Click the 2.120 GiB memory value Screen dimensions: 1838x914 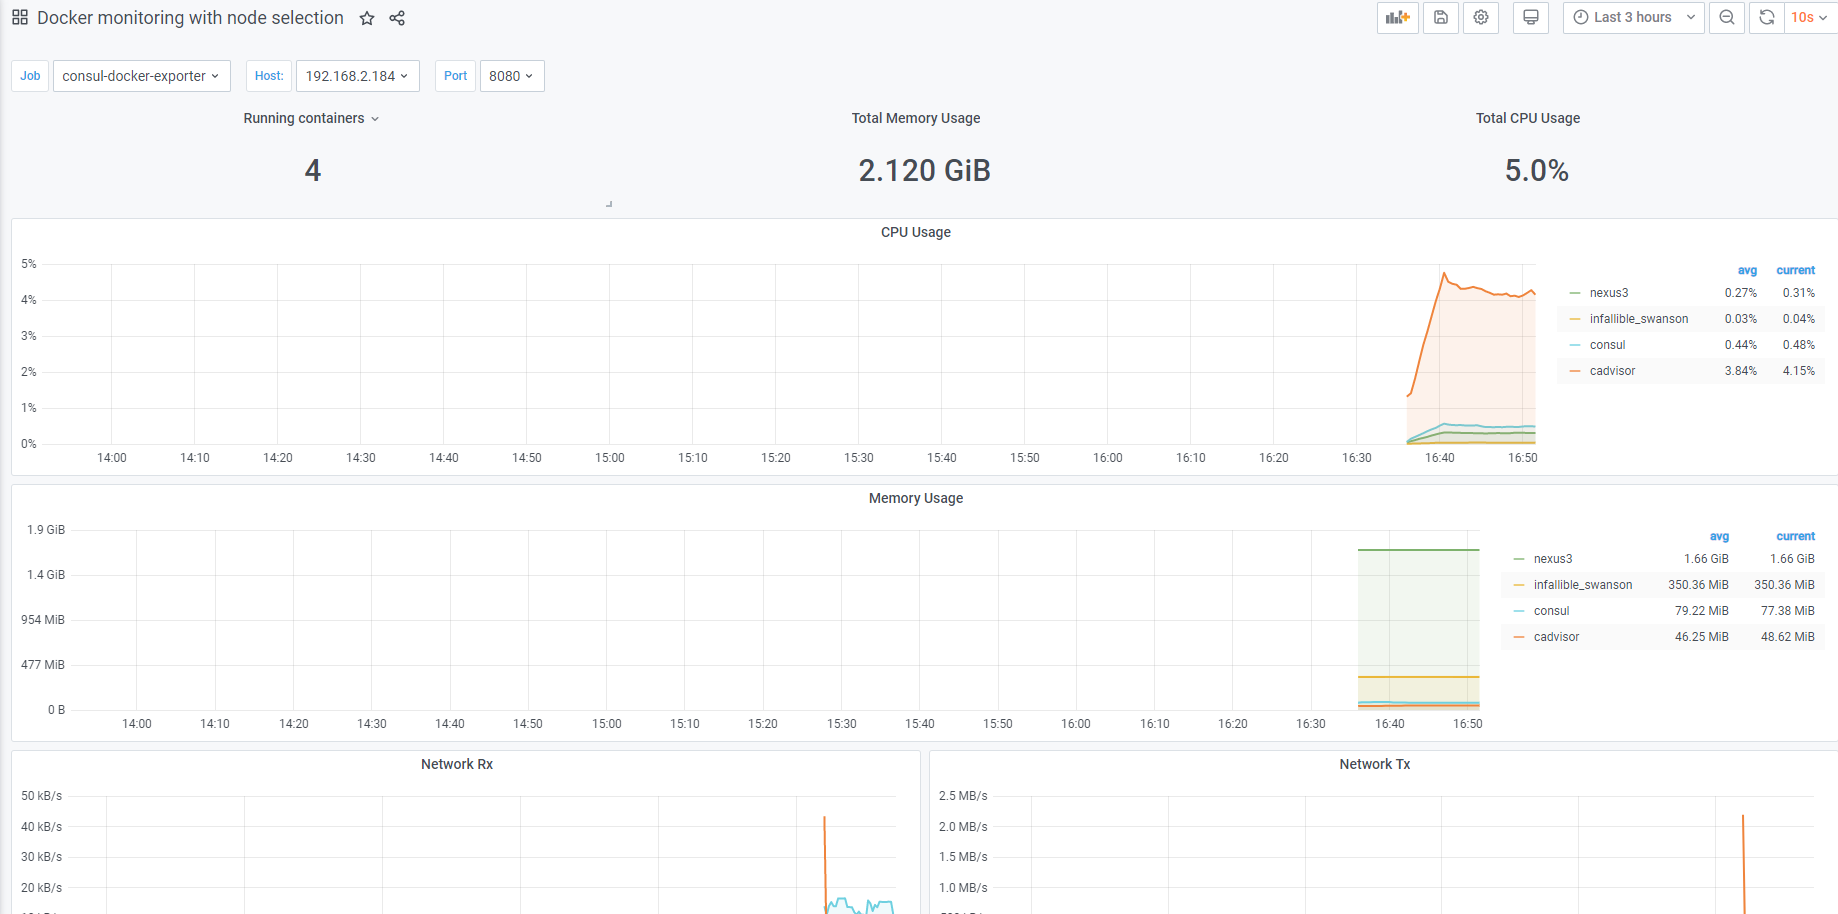point(924,171)
